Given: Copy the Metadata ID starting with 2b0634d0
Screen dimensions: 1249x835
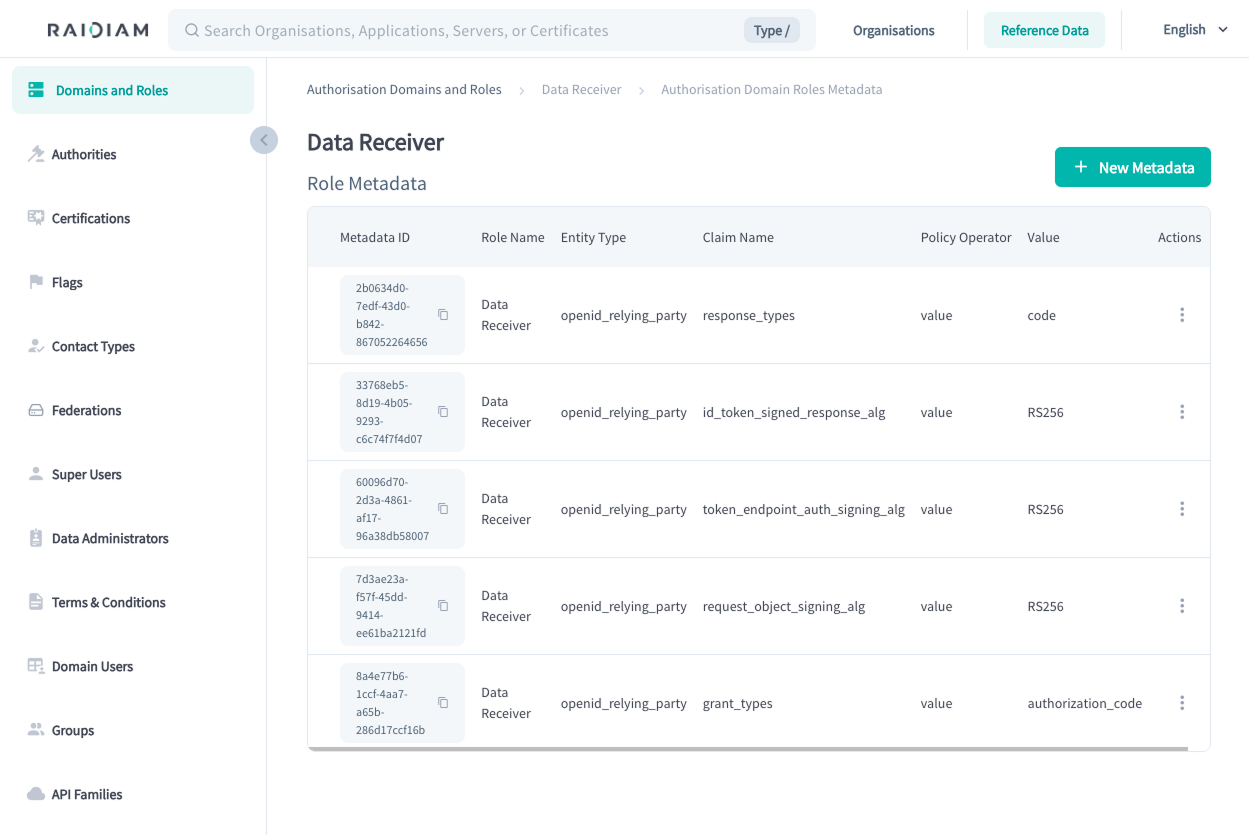Looking at the screenshot, I should click(443, 314).
